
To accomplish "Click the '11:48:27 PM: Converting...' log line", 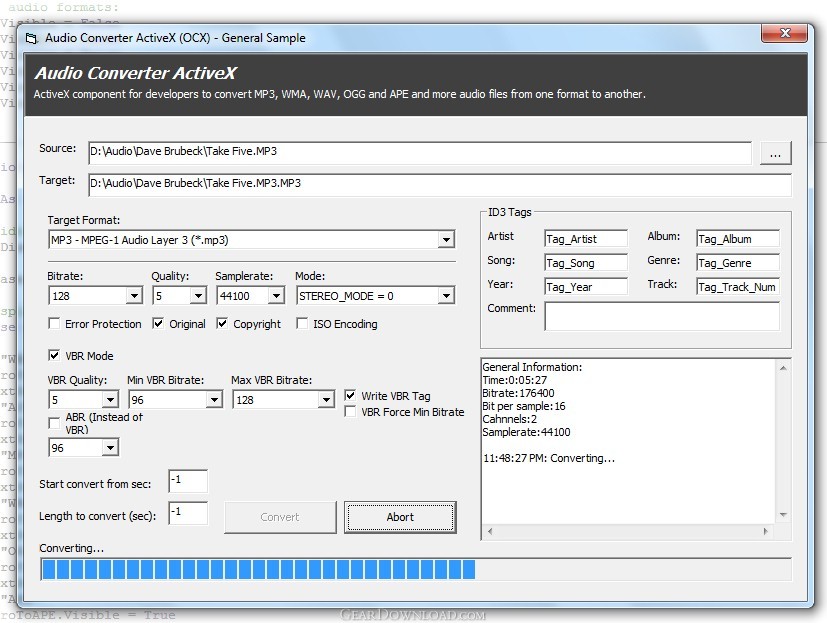I will tap(549, 458).
